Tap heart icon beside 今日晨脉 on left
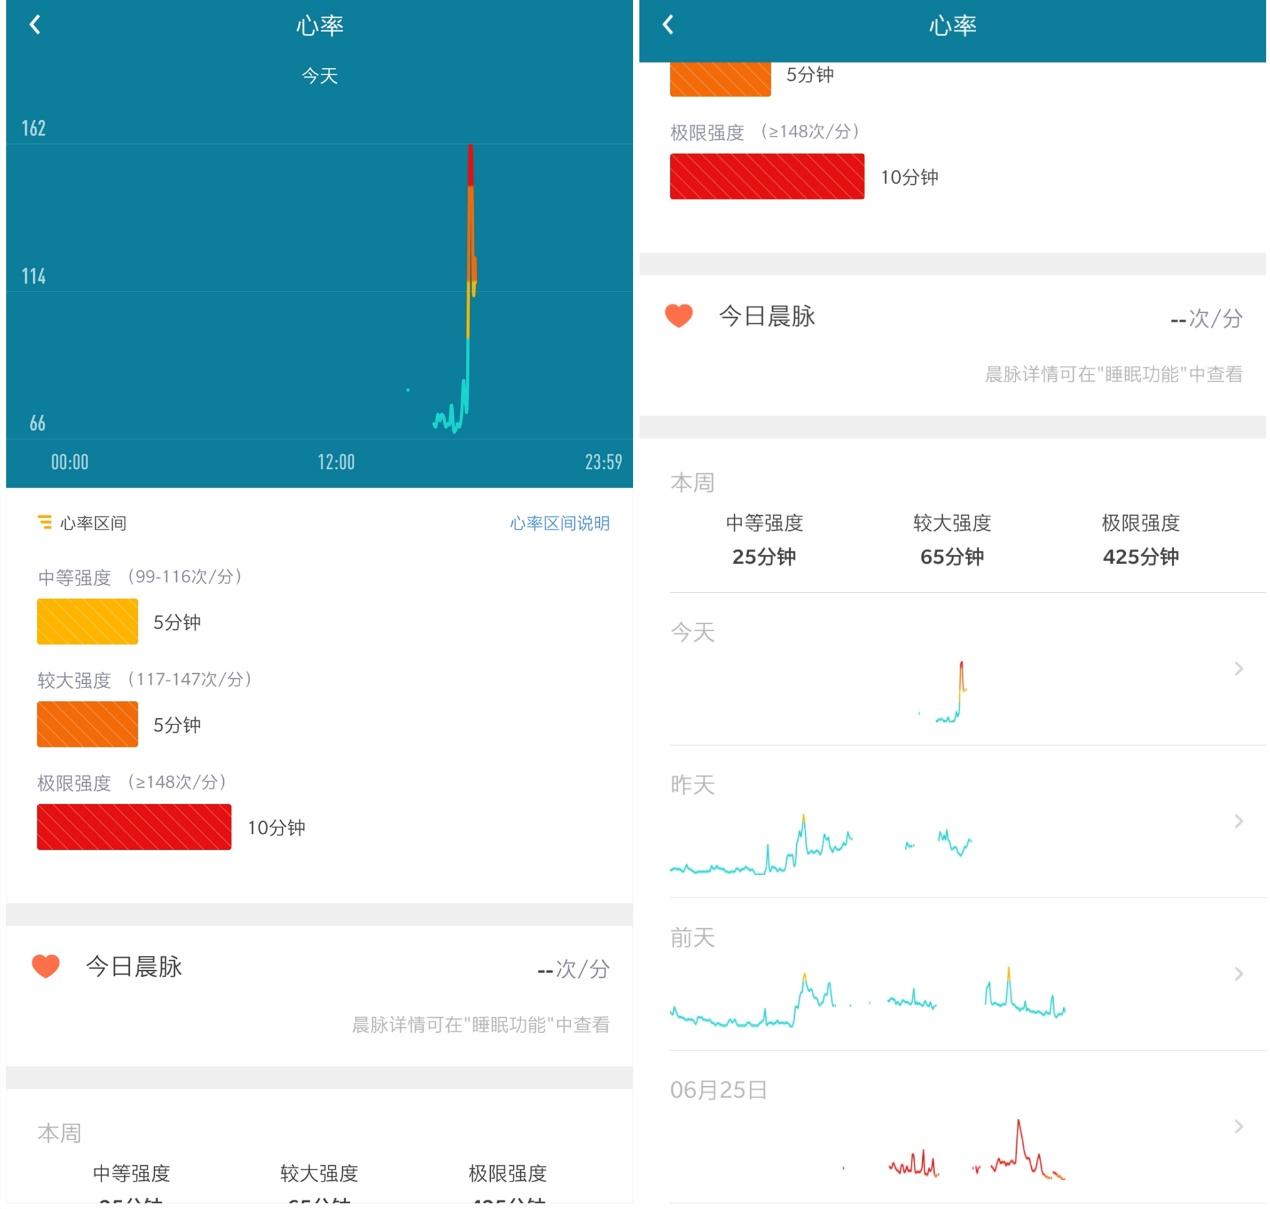Screen dimensions: 1270x1209 (46, 966)
